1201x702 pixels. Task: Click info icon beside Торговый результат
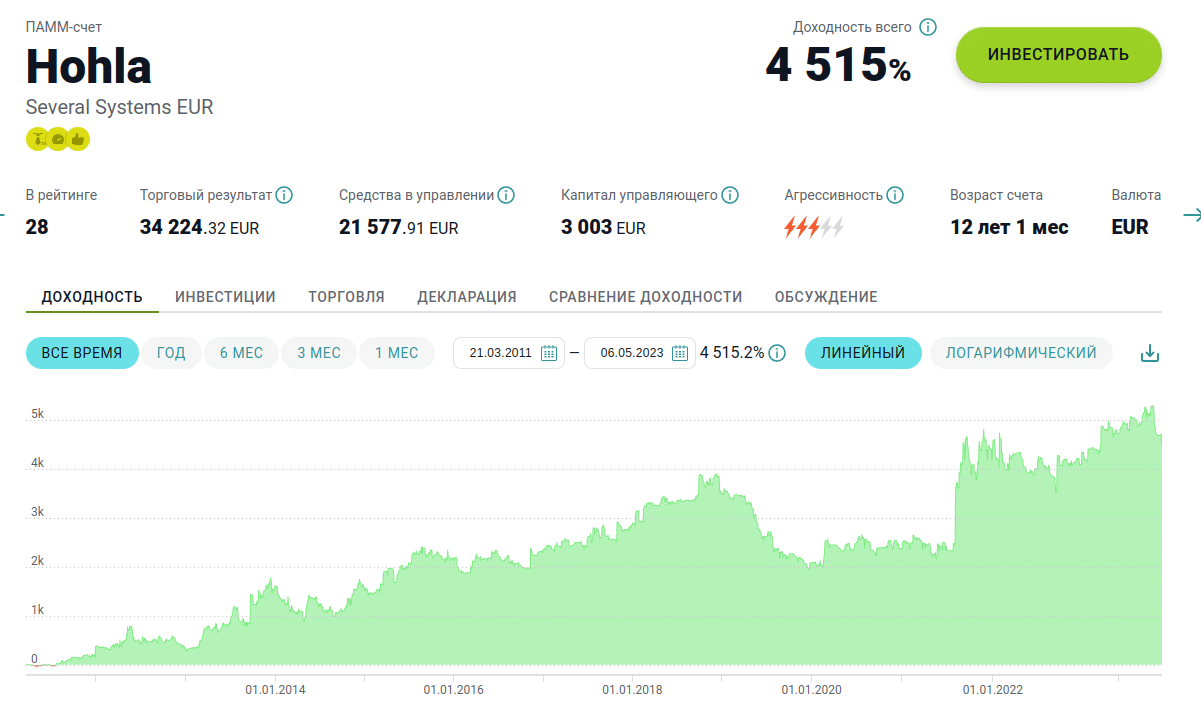coord(284,195)
